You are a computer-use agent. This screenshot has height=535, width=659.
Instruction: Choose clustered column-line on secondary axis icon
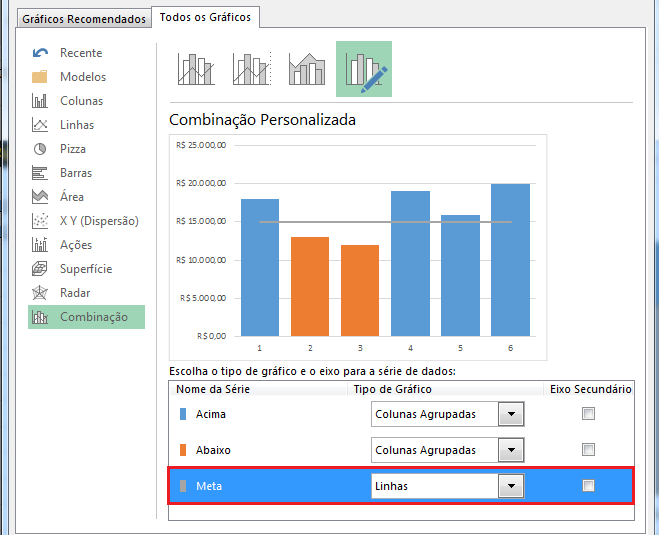251,69
